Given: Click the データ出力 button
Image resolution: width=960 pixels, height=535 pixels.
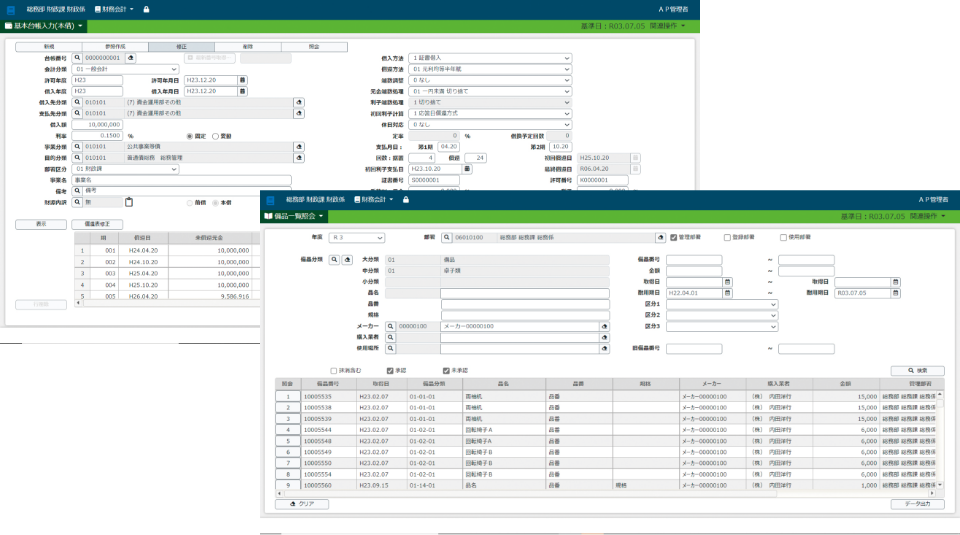Looking at the screenshot, I should pos(917,504).
